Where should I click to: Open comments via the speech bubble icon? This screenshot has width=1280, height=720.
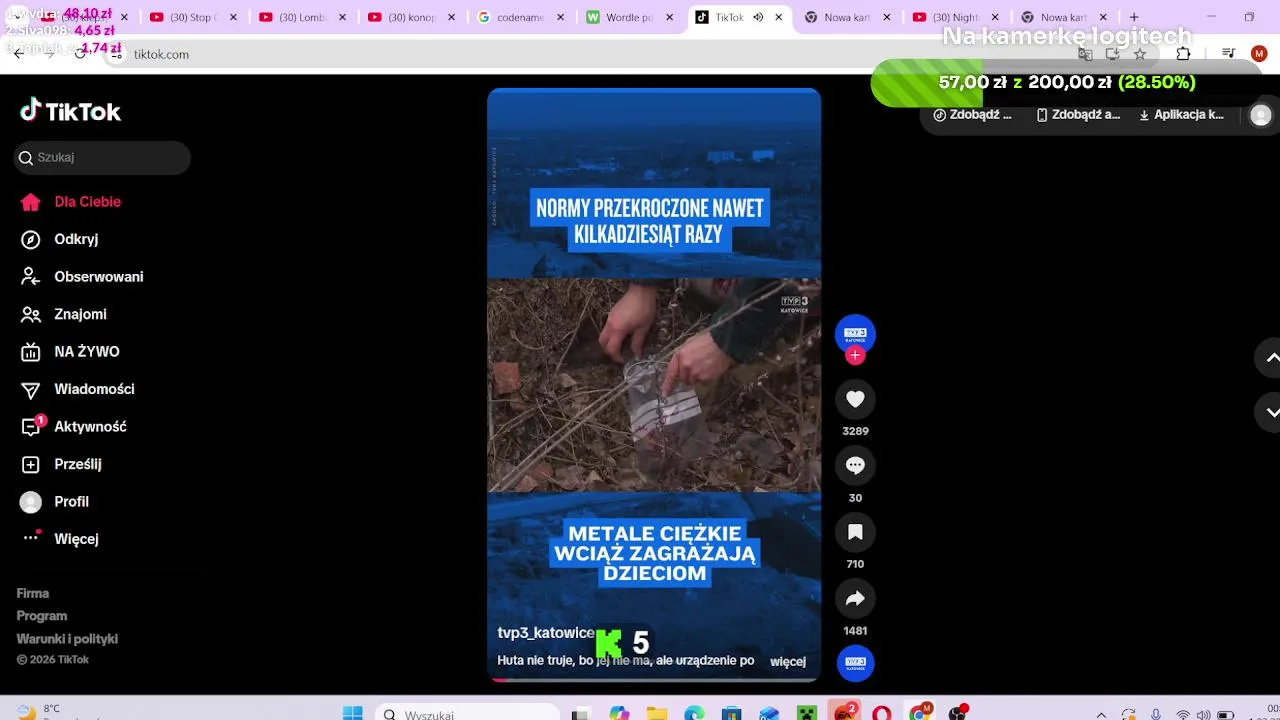(855, 465)
